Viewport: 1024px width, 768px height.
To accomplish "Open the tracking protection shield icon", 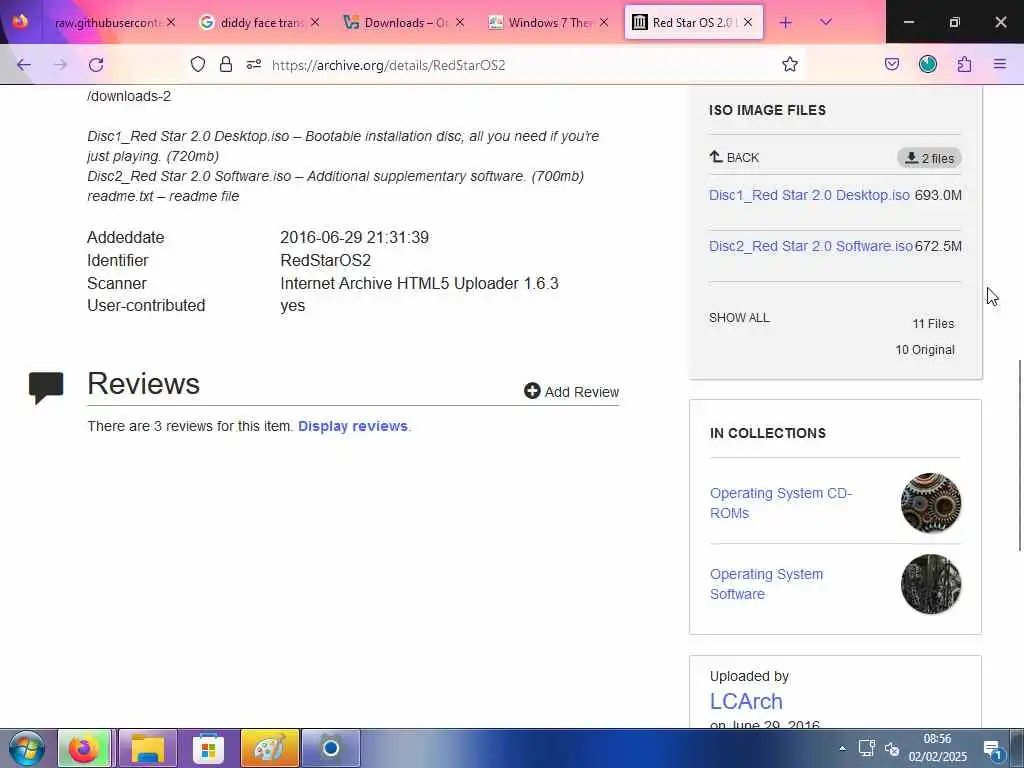I will click(x=198, y=64).
